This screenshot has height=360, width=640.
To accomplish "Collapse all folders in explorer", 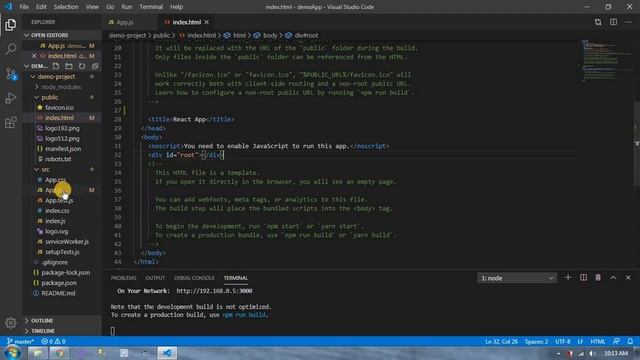I will click(95, 66).
